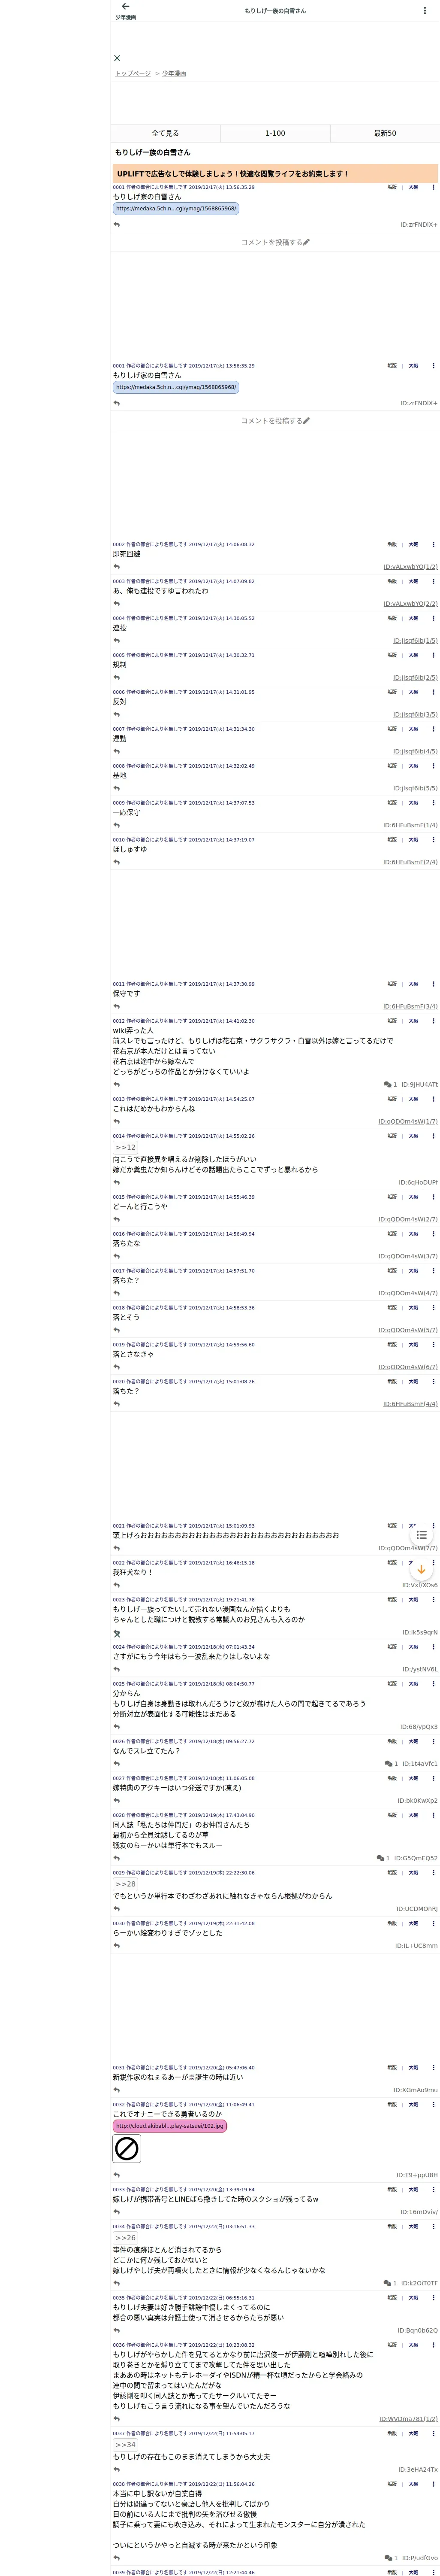The image size is (440, 2576).
Task: Click the blocked image thumbnail in post 0032
Action: point(127,2148)
